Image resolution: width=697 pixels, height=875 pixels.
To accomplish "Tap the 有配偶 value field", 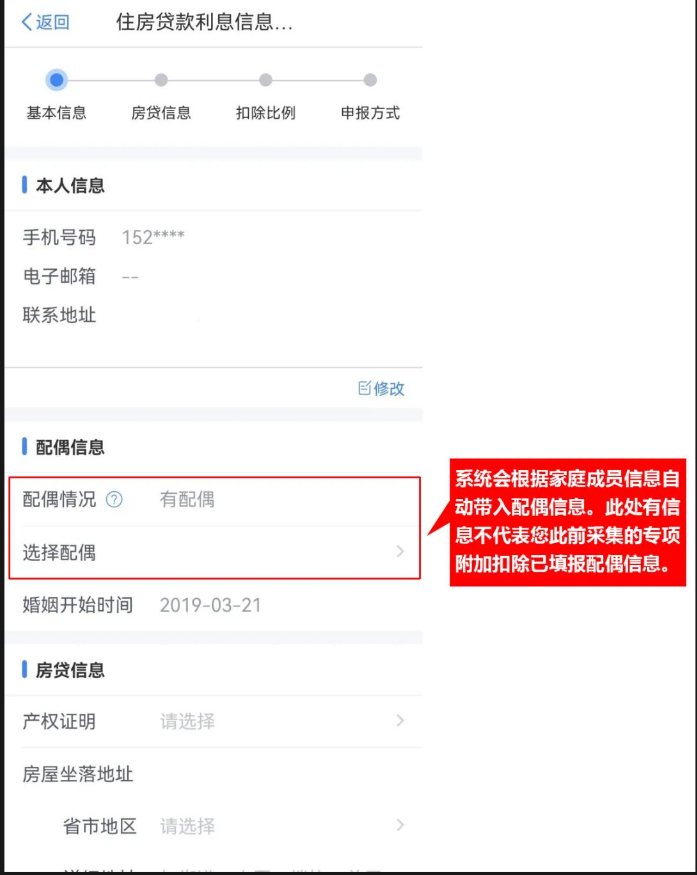I will (x=188, y=499).
